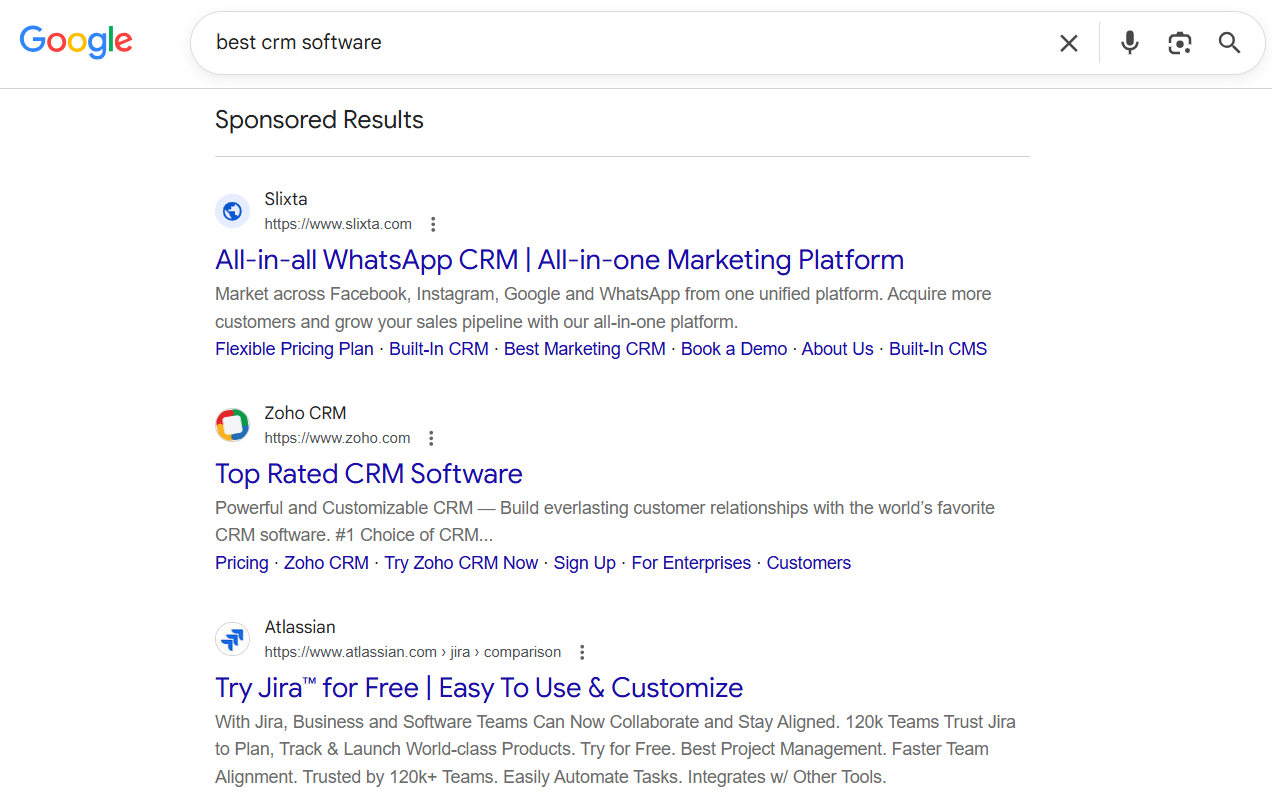Start voice search with microphone icon
This screenshot has height=797, width=1272.
click(1130, 43)
